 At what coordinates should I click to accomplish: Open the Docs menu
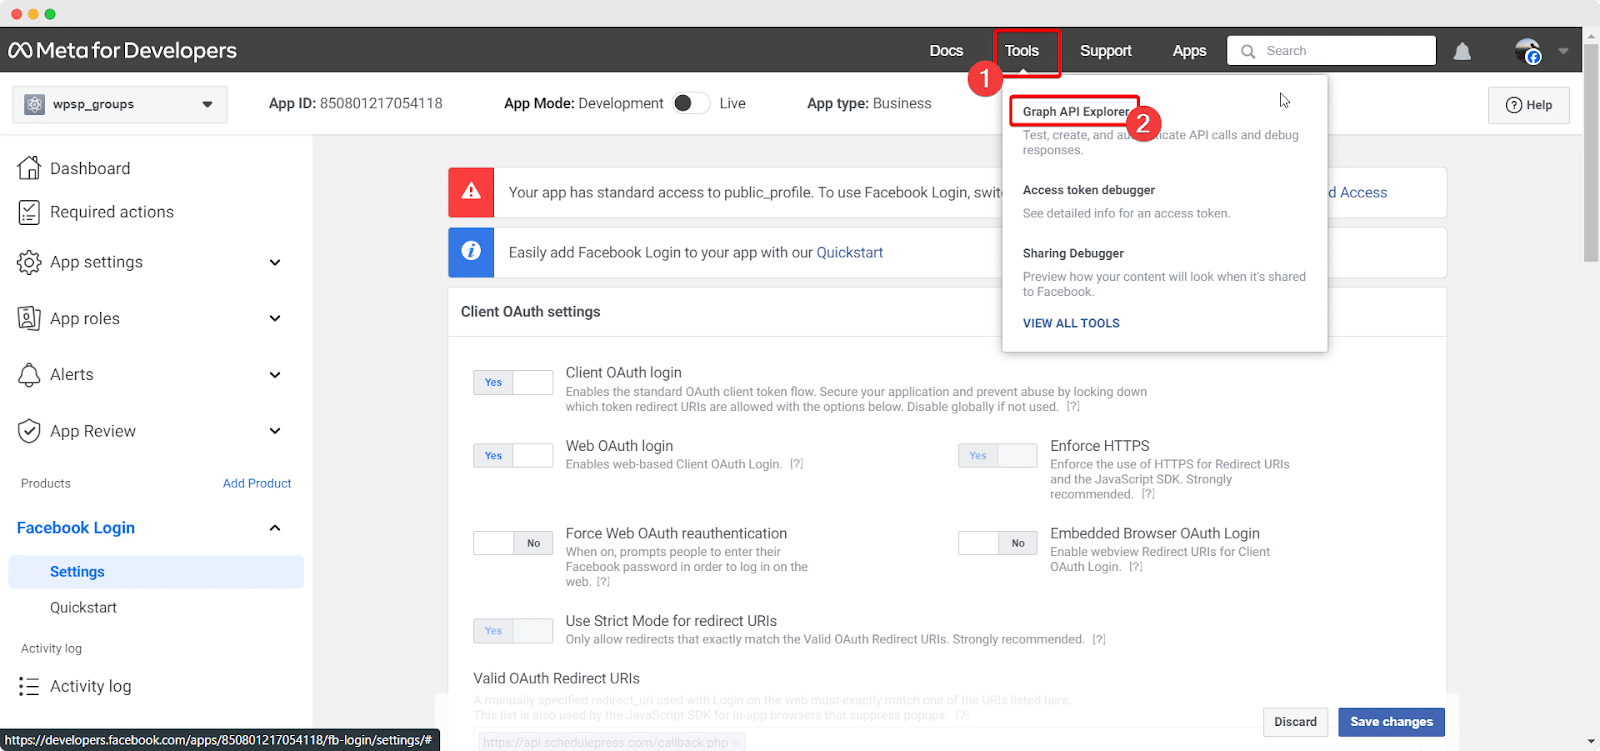(946, 51)
